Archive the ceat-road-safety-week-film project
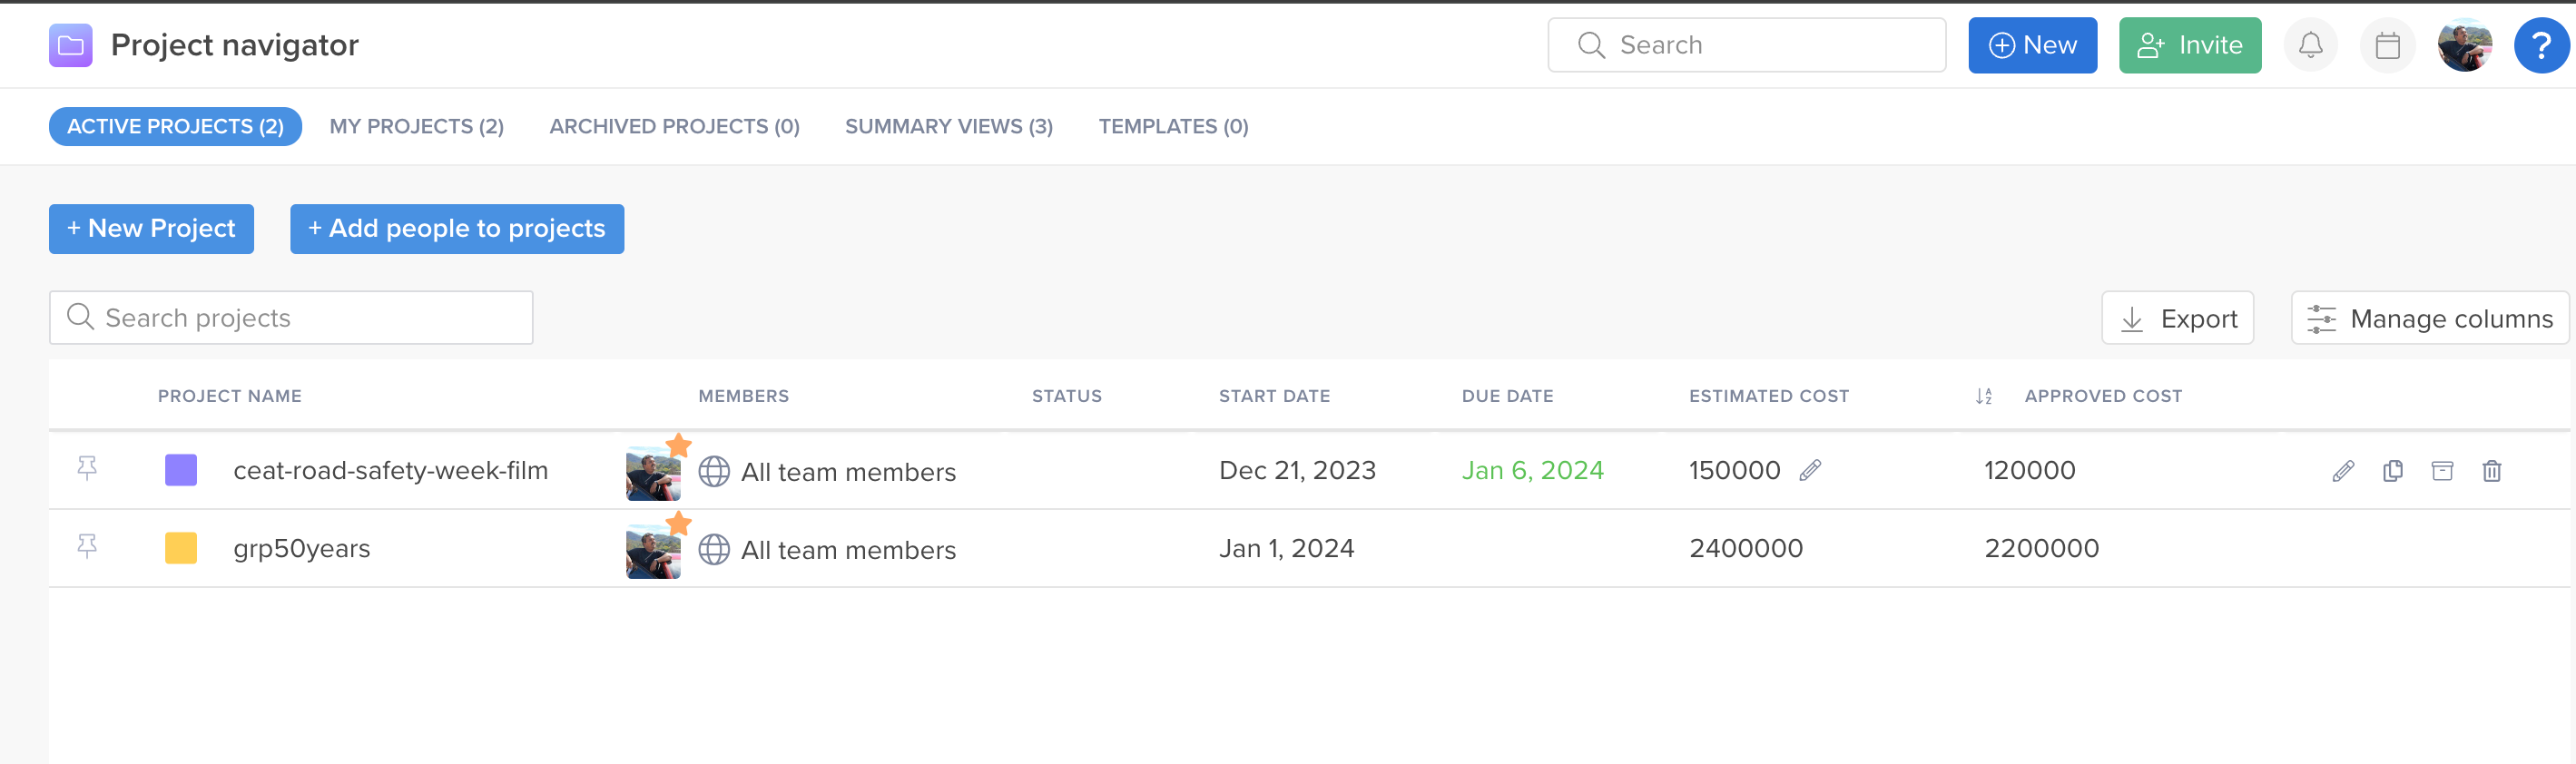This screenshot has height=764, width=2576. [2442, 471]
